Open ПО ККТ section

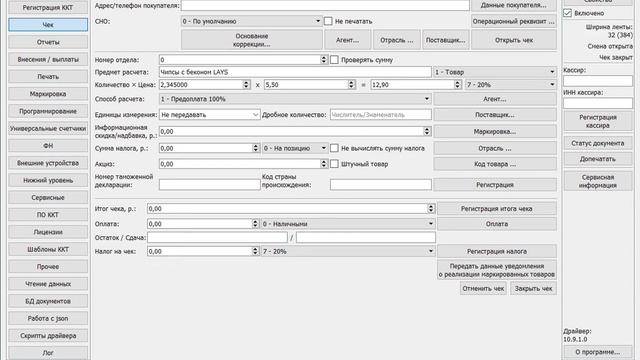coord(48,215)
